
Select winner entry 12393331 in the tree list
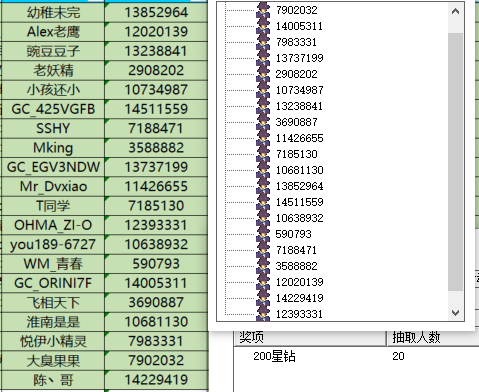click(299, 314)
